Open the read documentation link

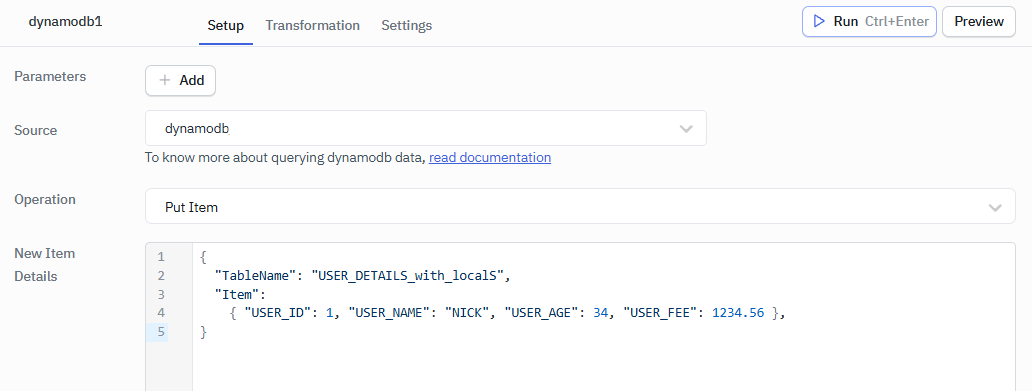tap(490, 158)
